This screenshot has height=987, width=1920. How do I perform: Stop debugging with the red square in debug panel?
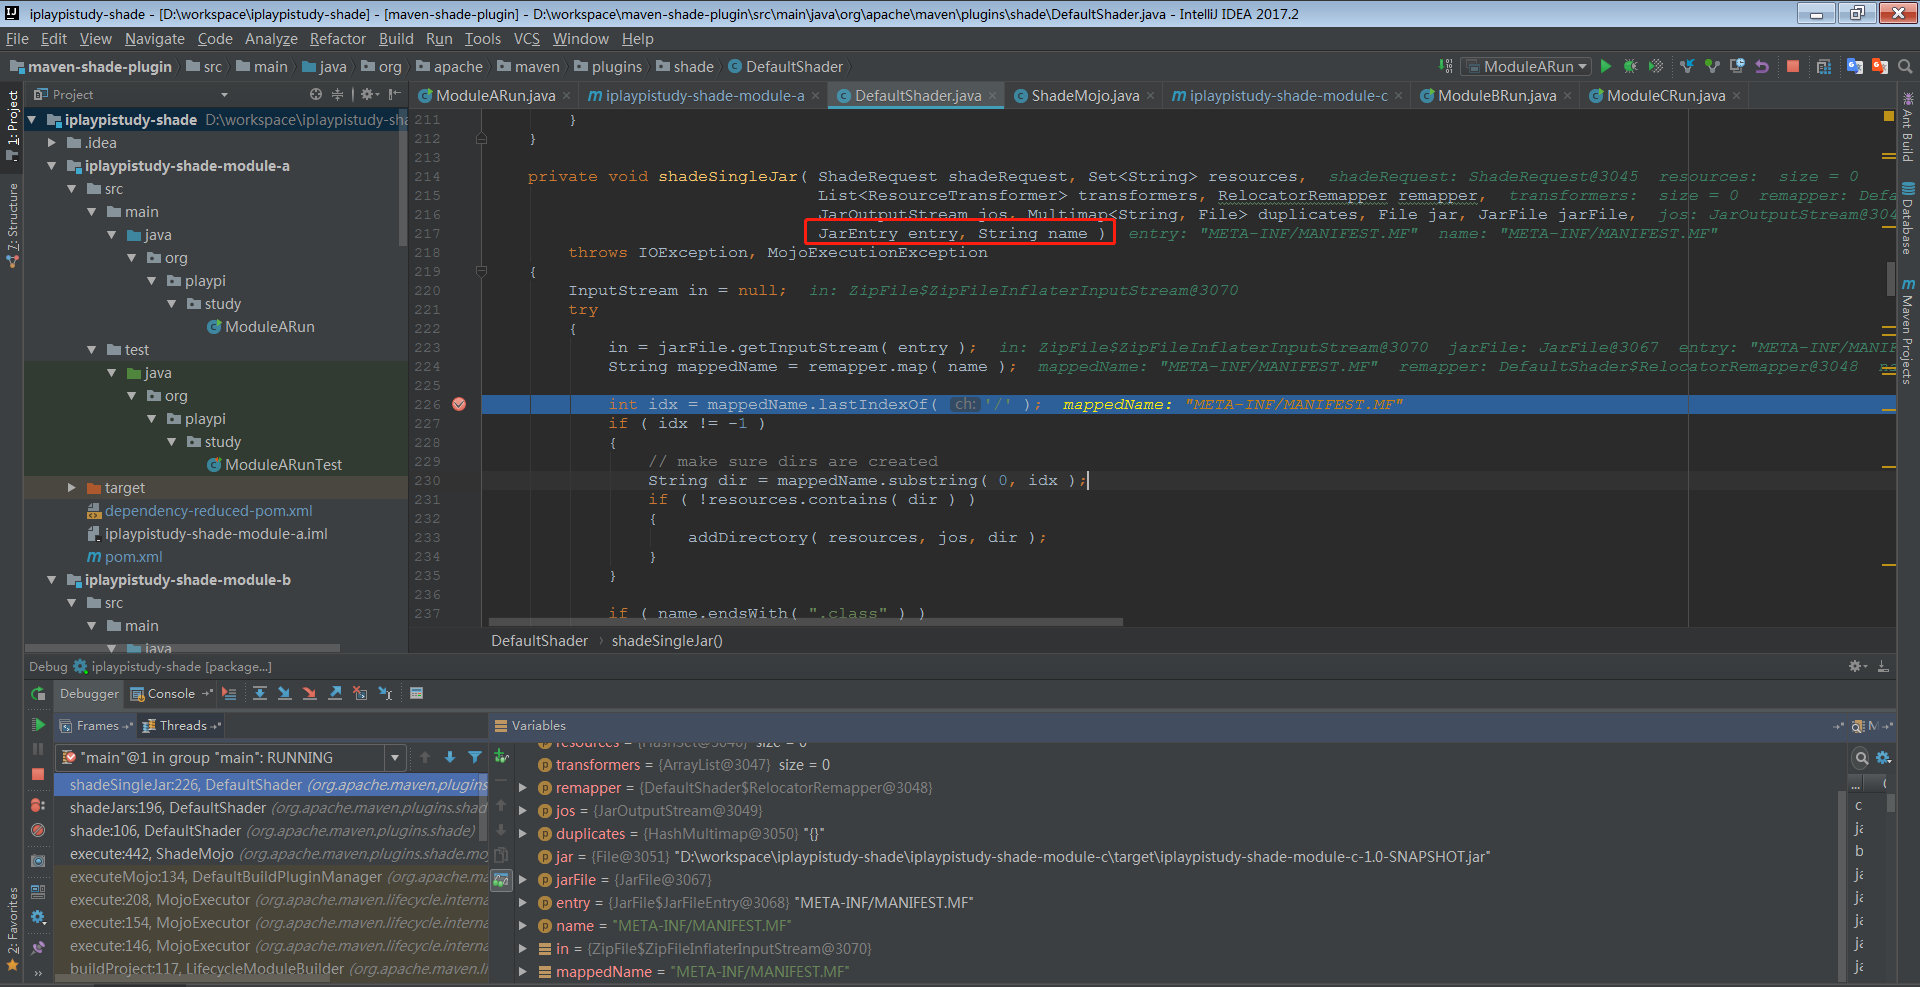point(38,774)
